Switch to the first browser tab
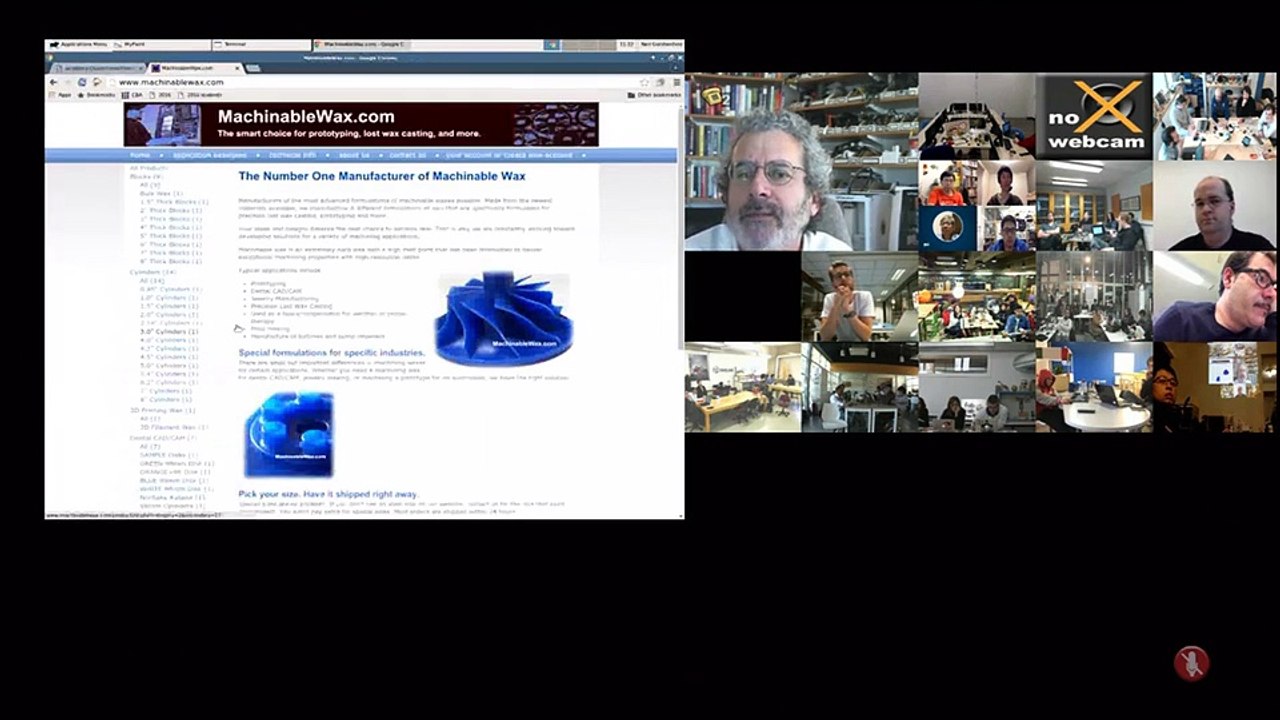 point(97,68)
